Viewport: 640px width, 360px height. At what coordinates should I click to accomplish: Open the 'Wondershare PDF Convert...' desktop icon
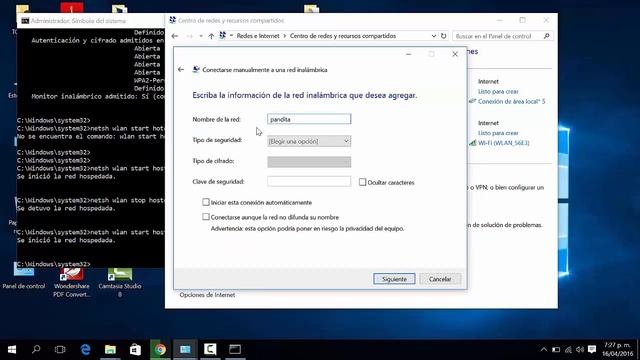[72, 282]
